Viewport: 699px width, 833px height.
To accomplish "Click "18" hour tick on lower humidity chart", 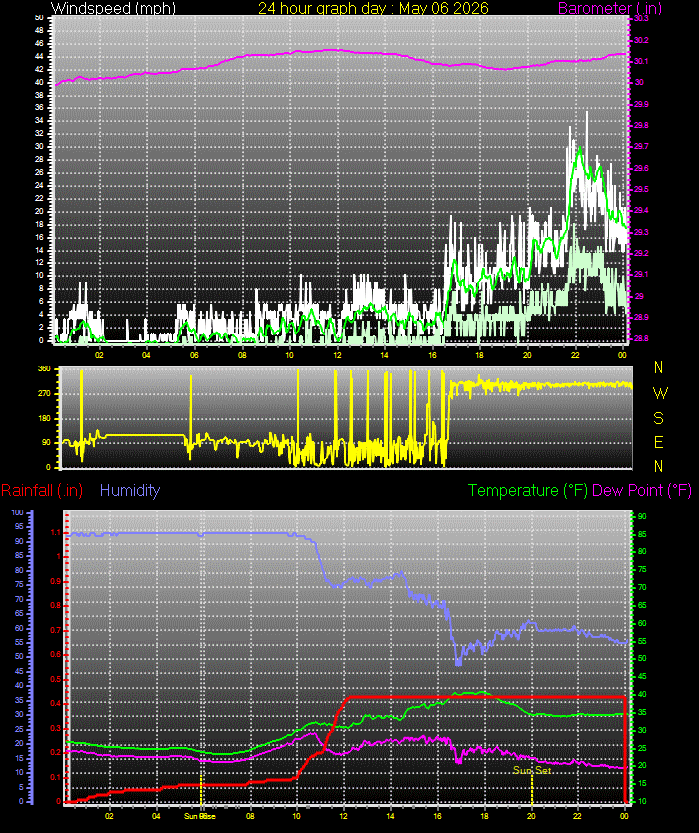I will point(484,816).
